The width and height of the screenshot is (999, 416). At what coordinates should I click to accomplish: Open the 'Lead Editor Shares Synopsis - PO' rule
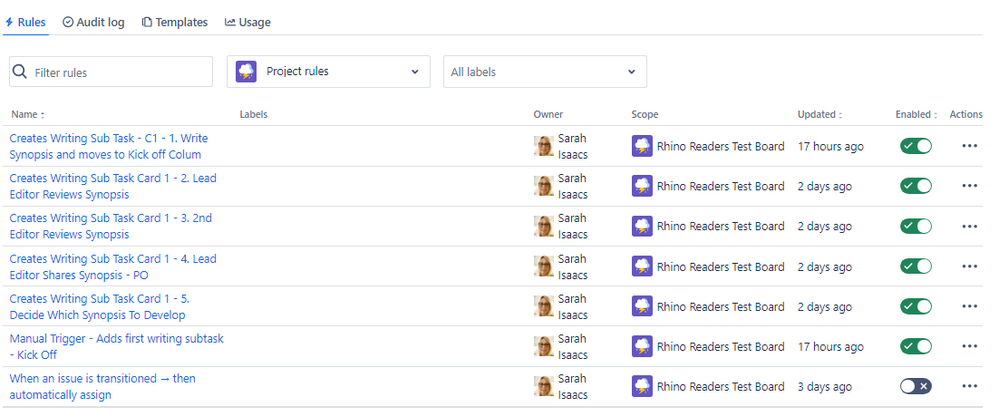pos(112,266)
